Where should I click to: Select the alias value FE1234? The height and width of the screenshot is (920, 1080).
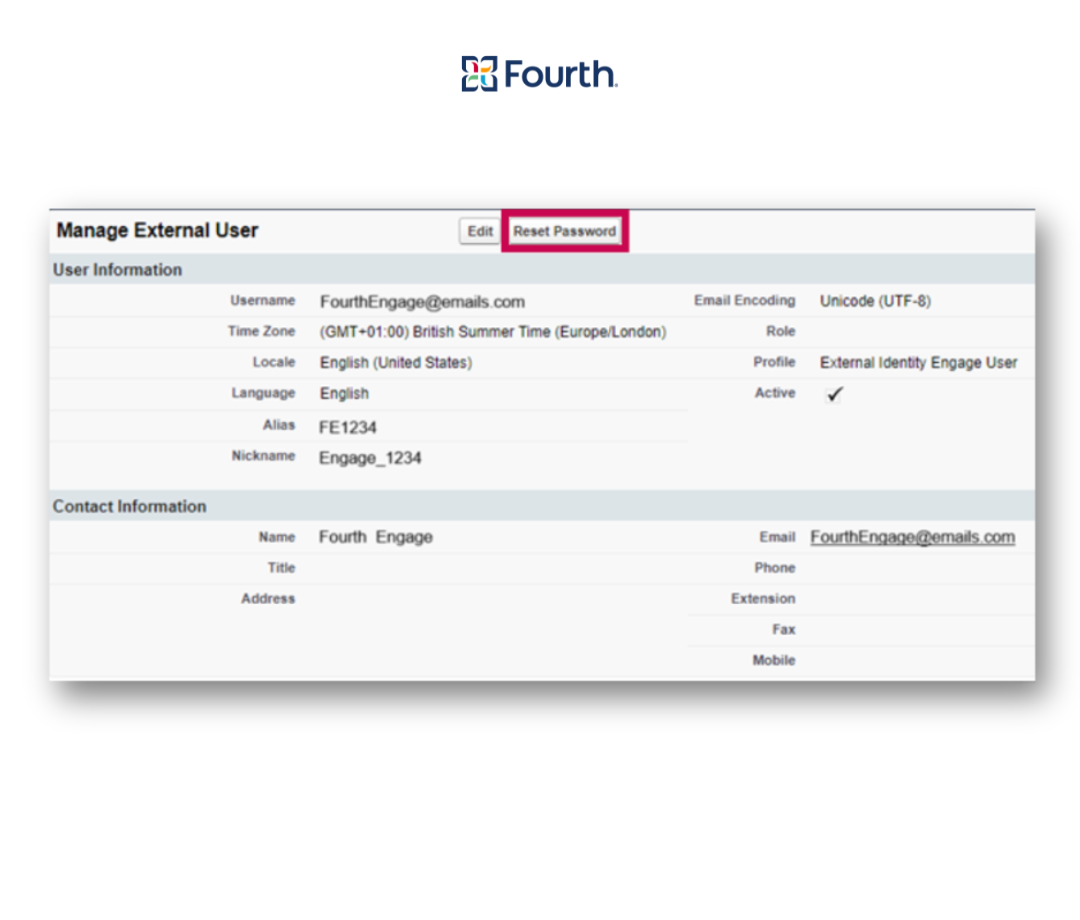tap(348, 428)
